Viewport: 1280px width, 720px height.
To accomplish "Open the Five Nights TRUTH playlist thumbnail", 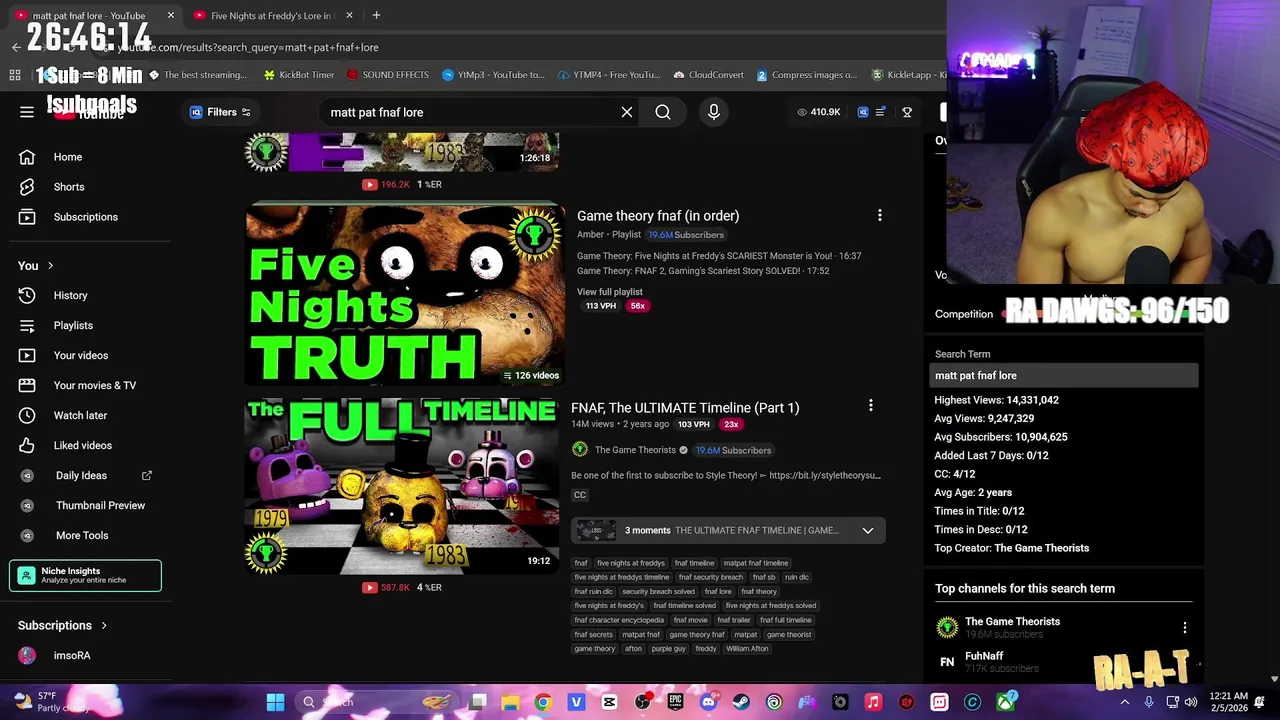I will pos(404,294).
